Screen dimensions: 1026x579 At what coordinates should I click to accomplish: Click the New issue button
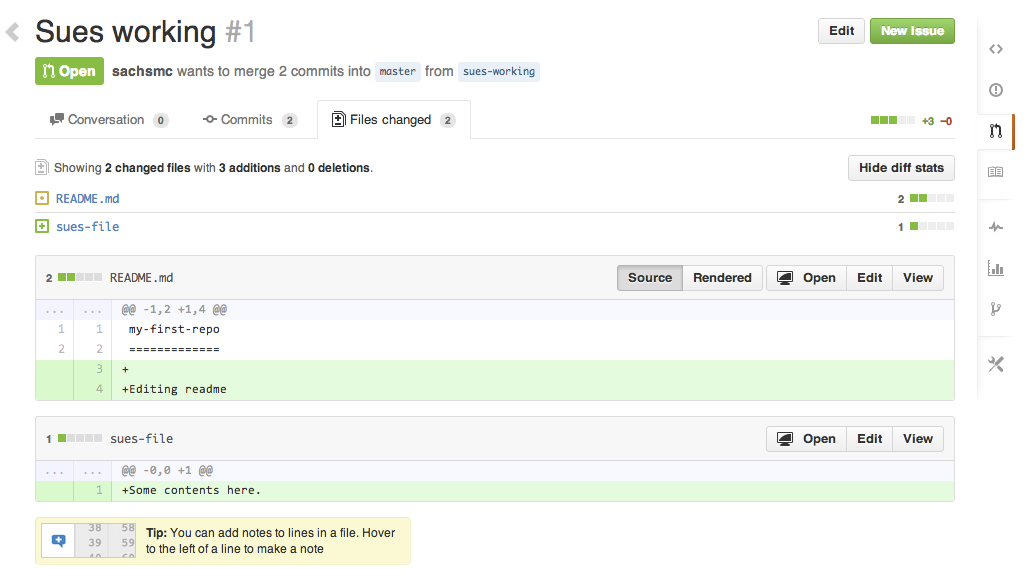pos(912,31)
